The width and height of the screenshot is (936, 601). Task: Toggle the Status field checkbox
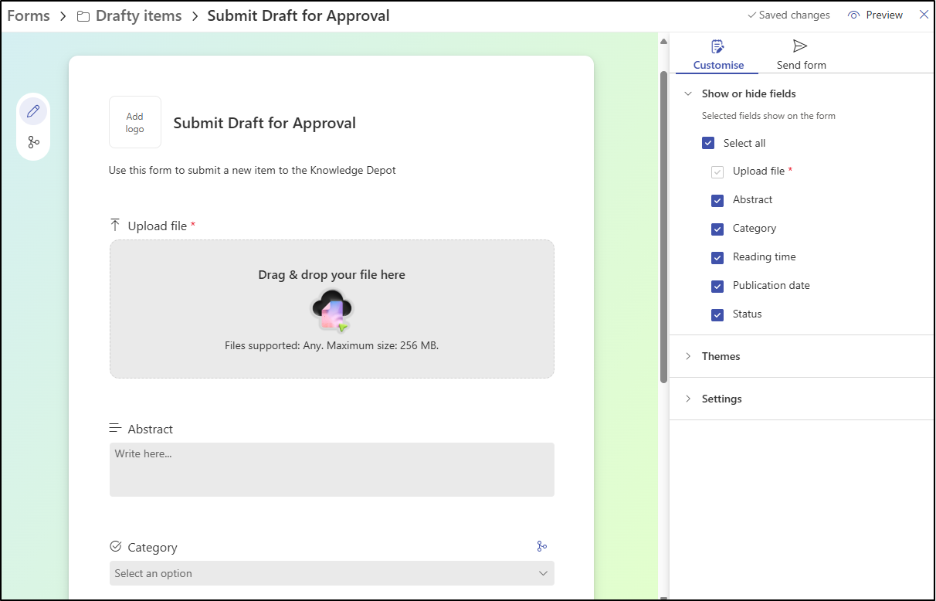717,314
